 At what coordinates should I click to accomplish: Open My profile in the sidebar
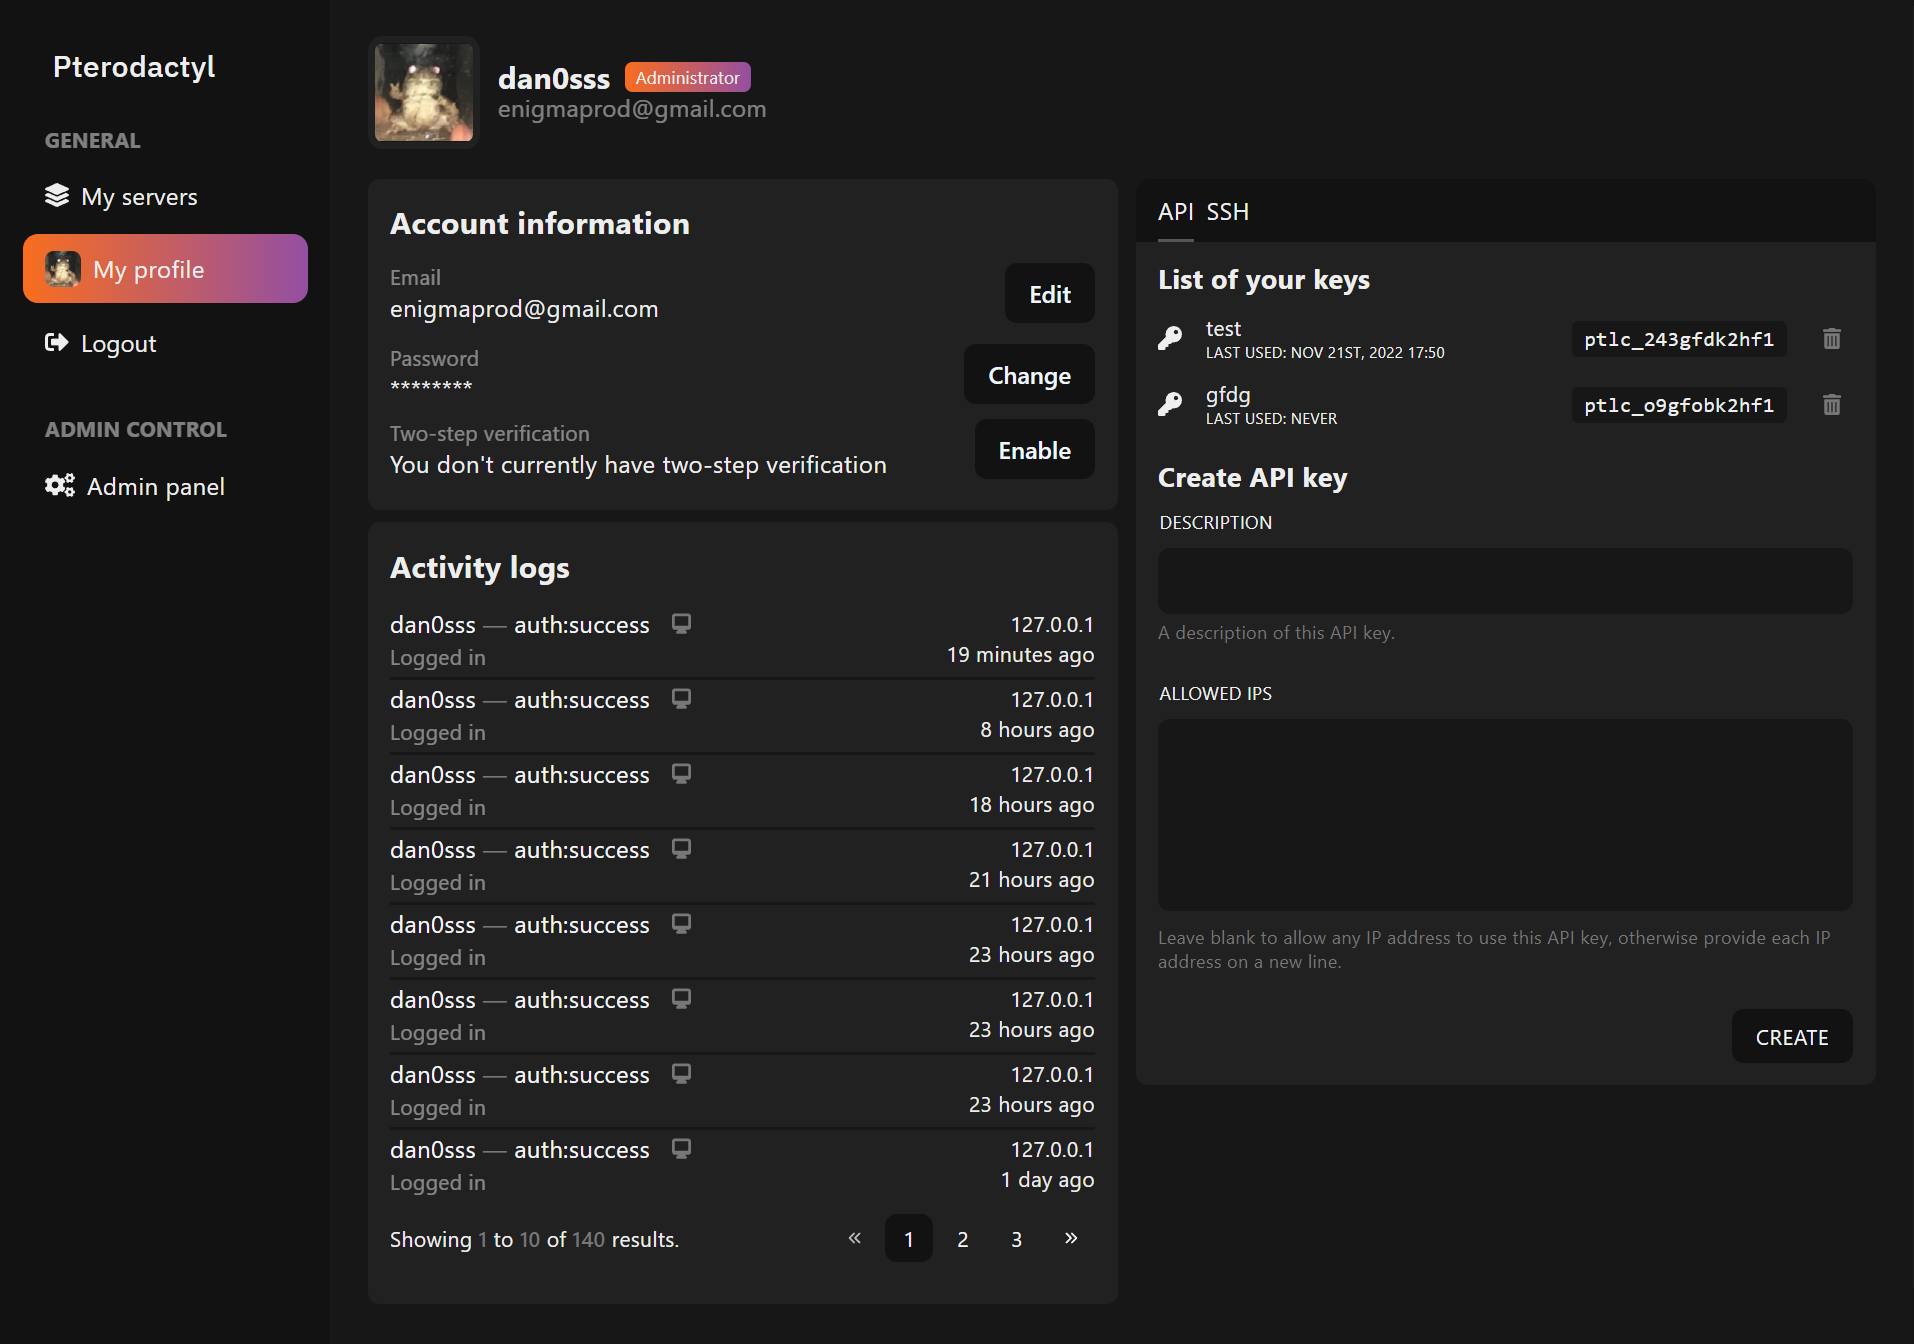point(165,270)
